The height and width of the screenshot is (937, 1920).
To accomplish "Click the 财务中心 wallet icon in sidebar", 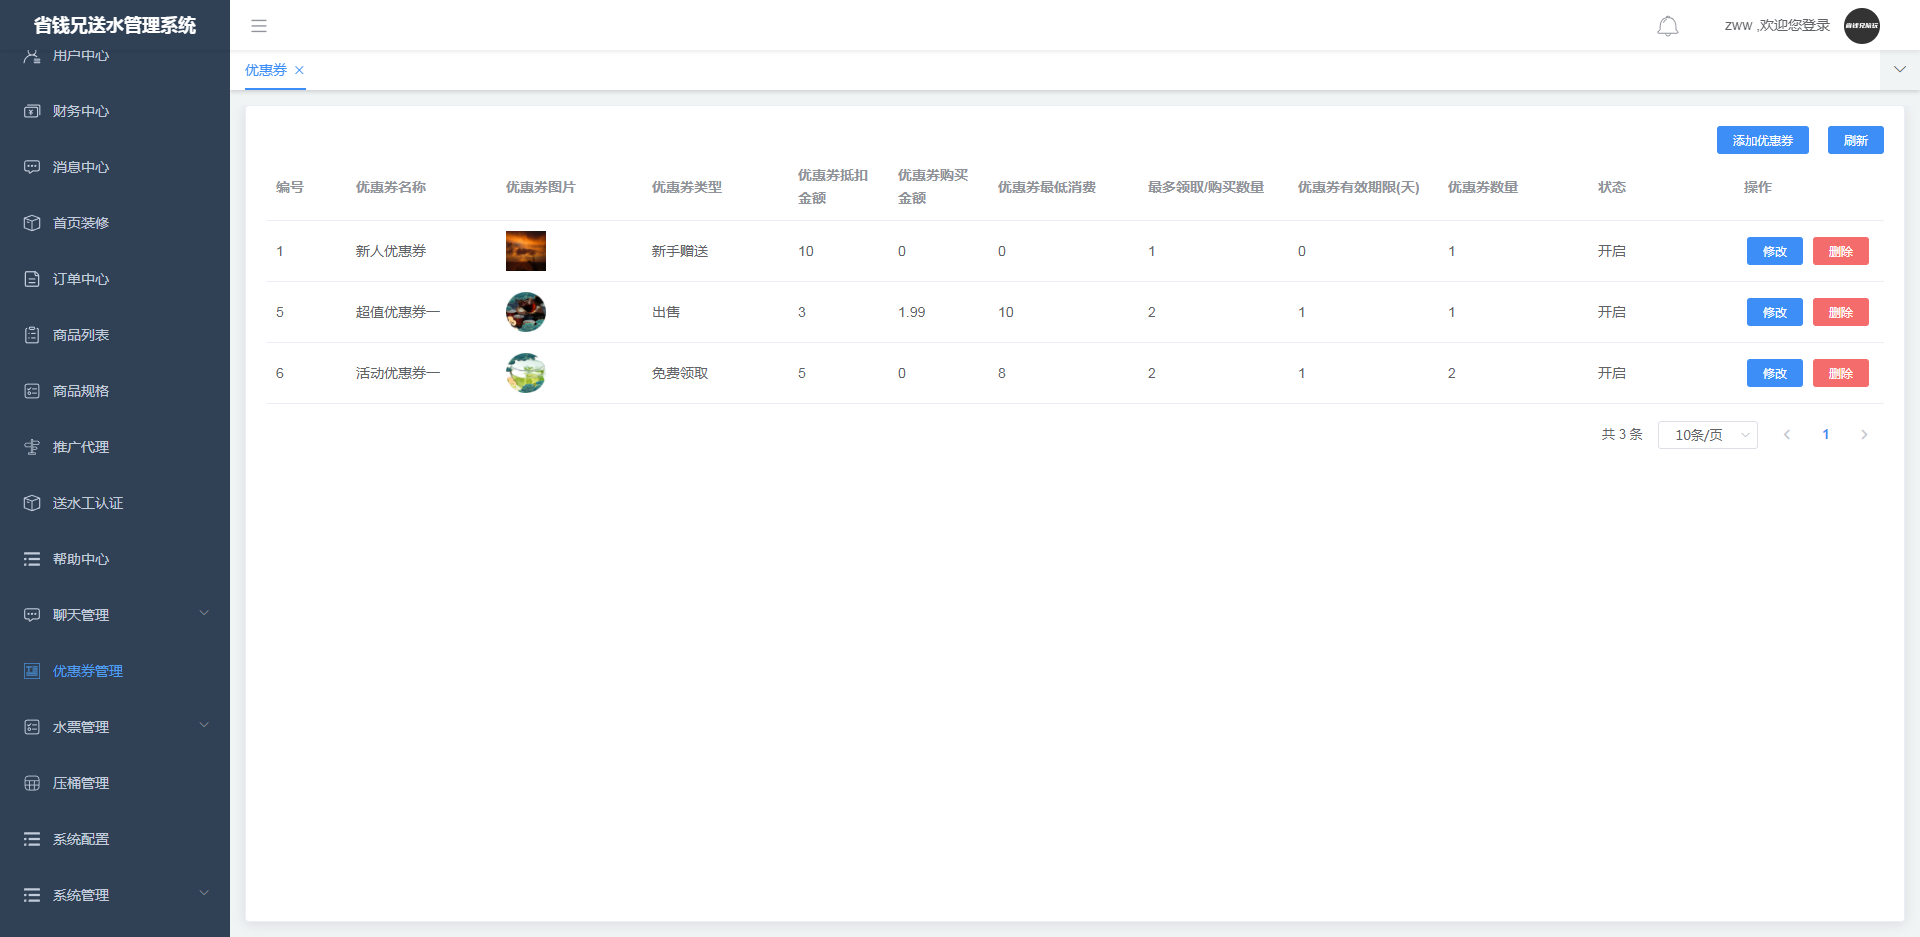I will [x=32, y=111].
